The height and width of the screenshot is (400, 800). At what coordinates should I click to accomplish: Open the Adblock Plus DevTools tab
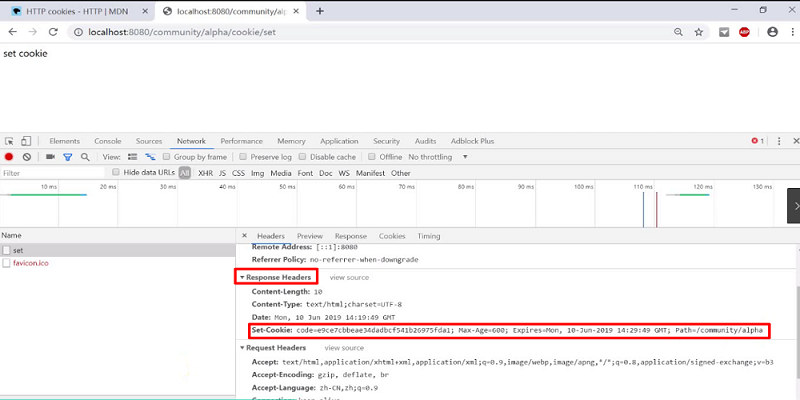[472, 141]
